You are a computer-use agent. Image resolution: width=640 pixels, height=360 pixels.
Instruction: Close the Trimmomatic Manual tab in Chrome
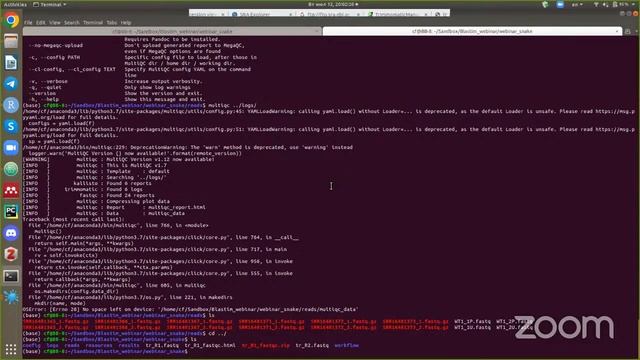[x=426, y=14]
